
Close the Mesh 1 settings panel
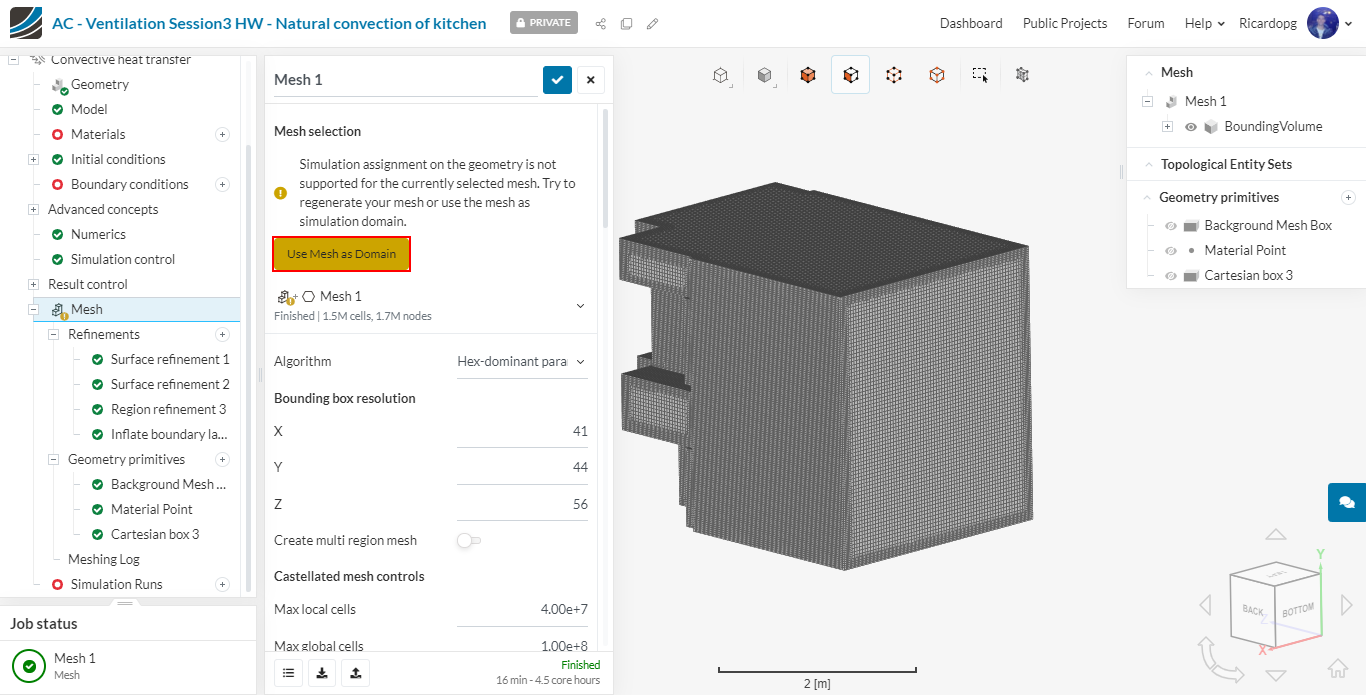590,80
